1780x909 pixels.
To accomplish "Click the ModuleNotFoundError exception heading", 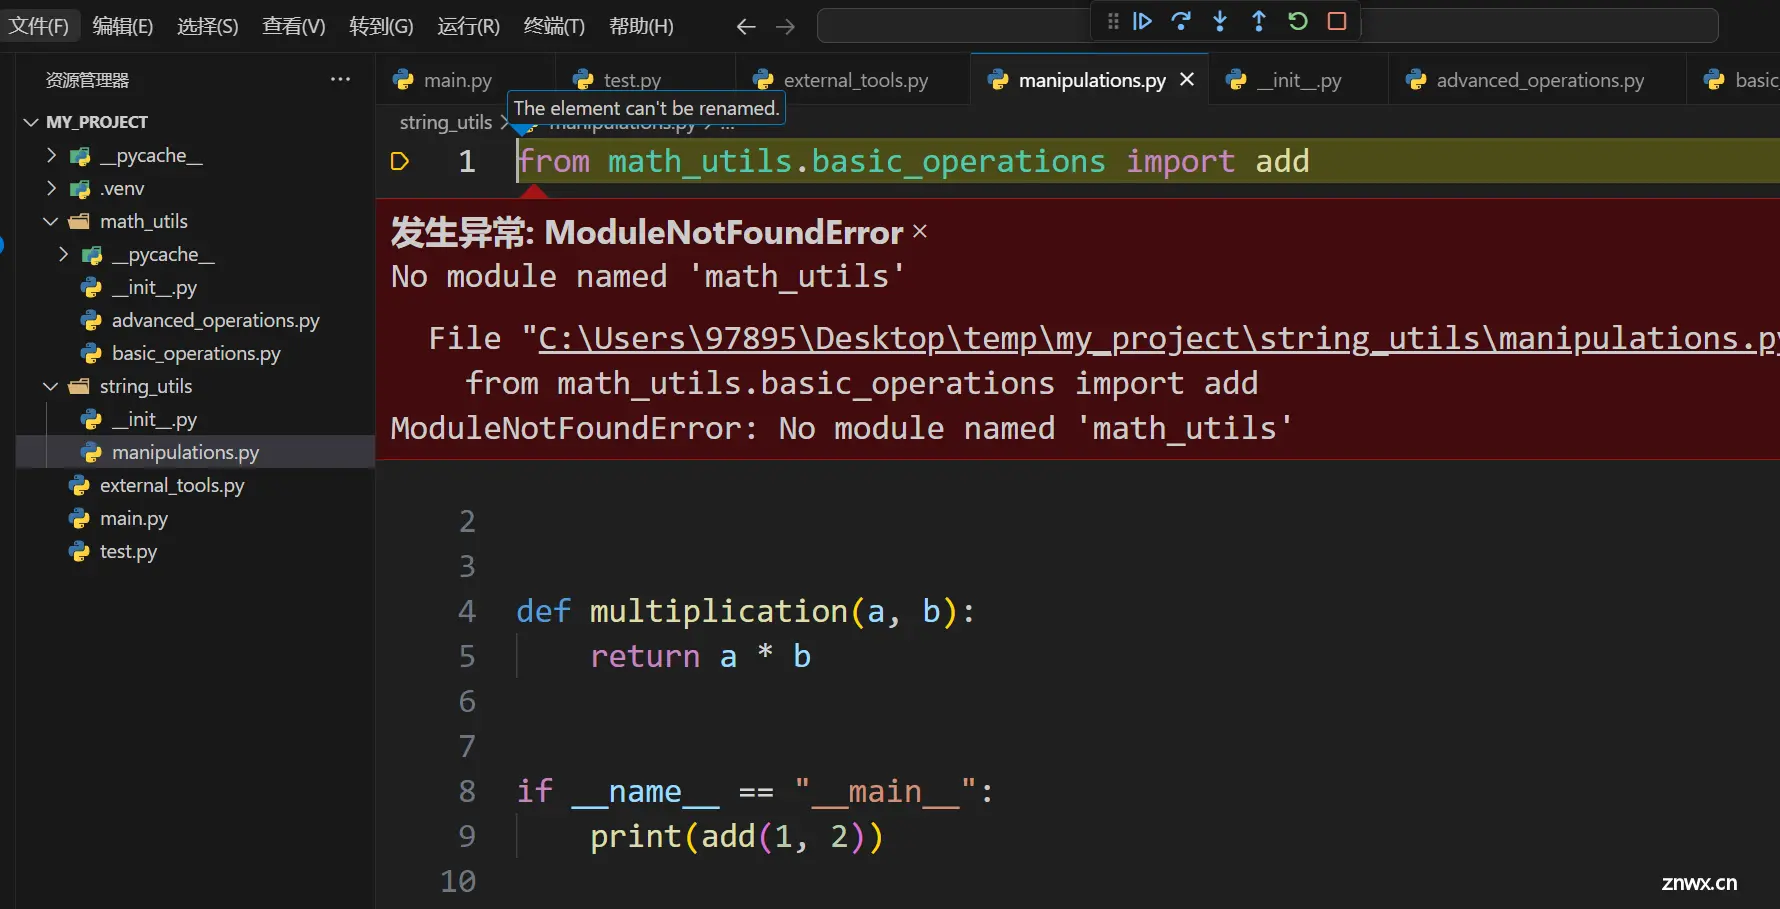I will pyautogui.click(x=647, y=232).
